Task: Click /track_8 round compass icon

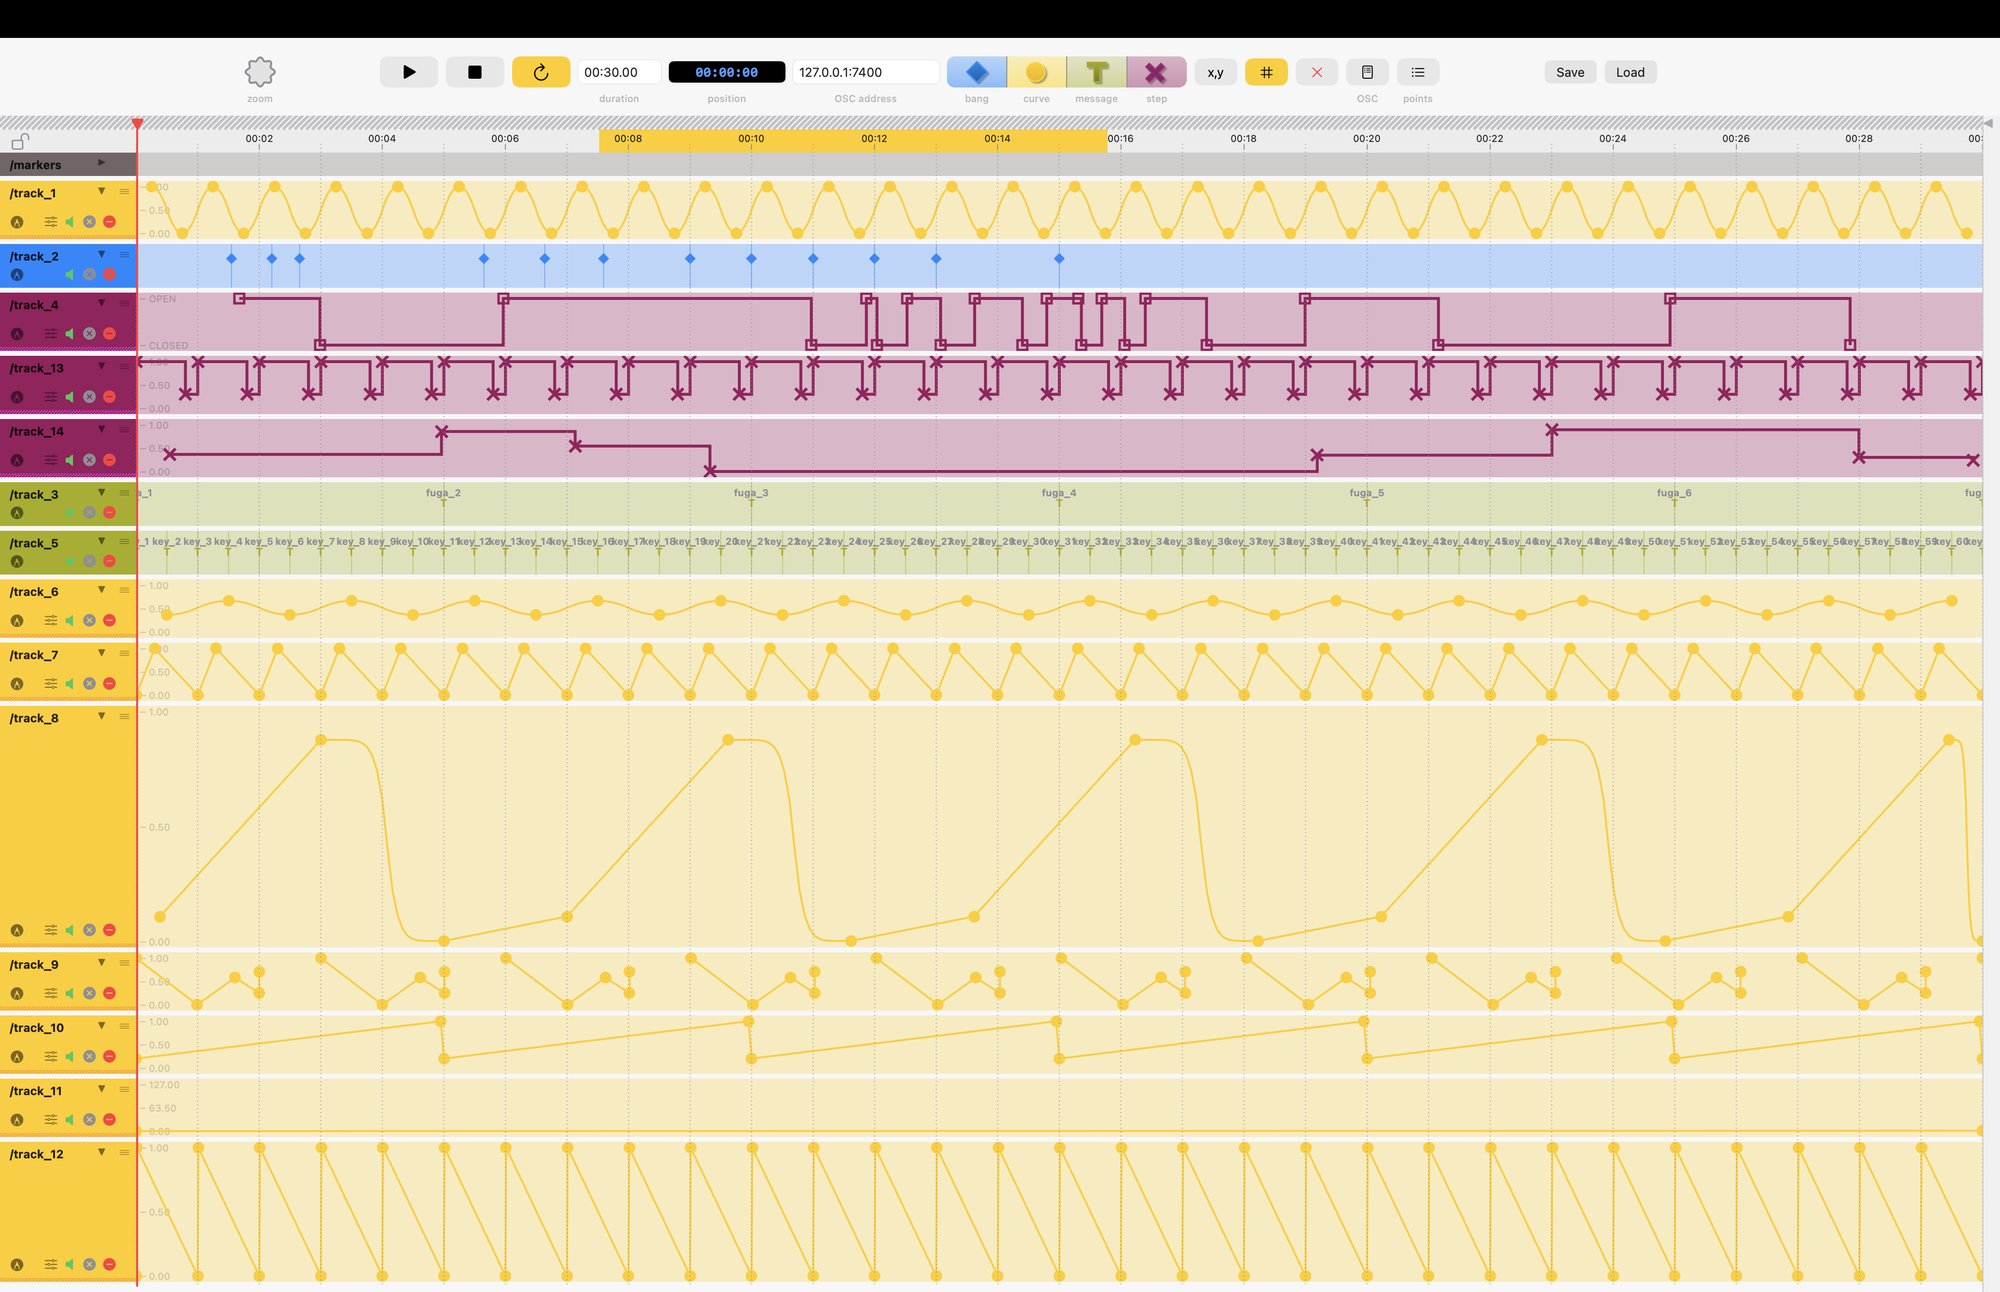Action: pyautogui.click(x=17, y=930)
